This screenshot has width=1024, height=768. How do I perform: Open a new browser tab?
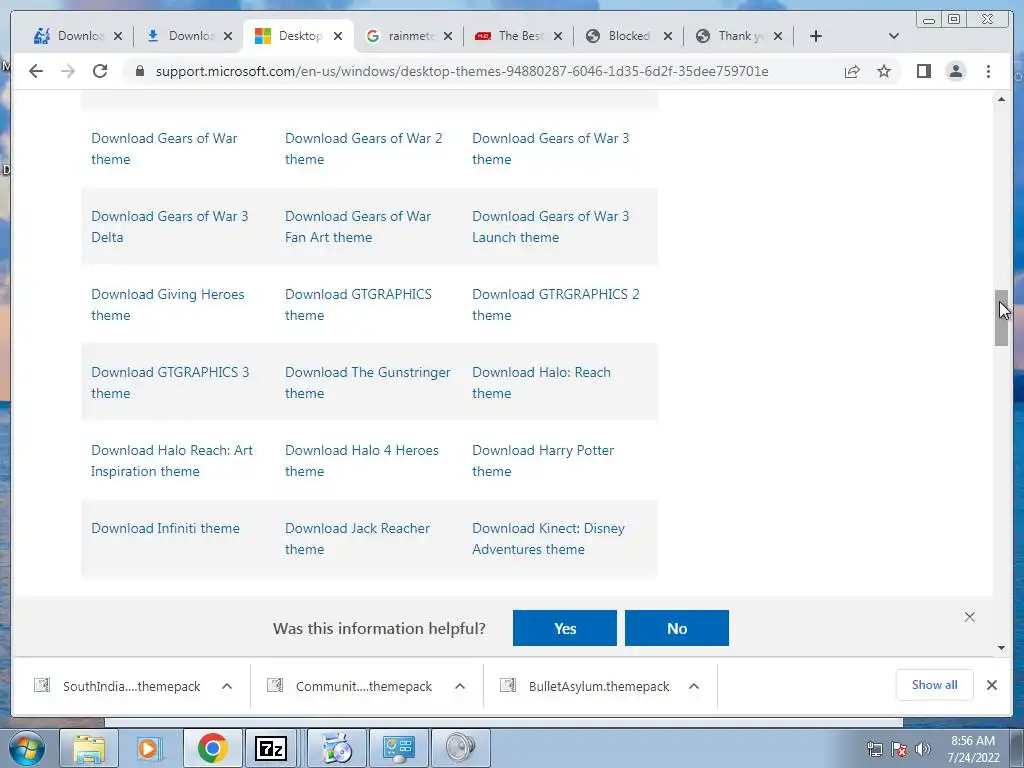pyautogui.click(x=816, y=36)
